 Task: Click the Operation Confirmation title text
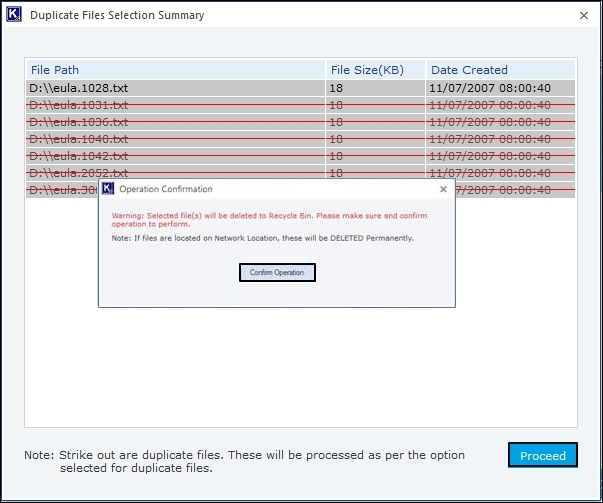point(166,189)
